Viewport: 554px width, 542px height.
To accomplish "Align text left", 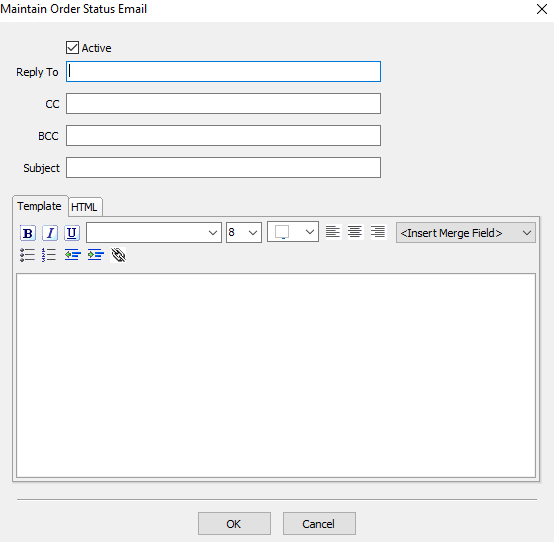I will coord(333,232).
